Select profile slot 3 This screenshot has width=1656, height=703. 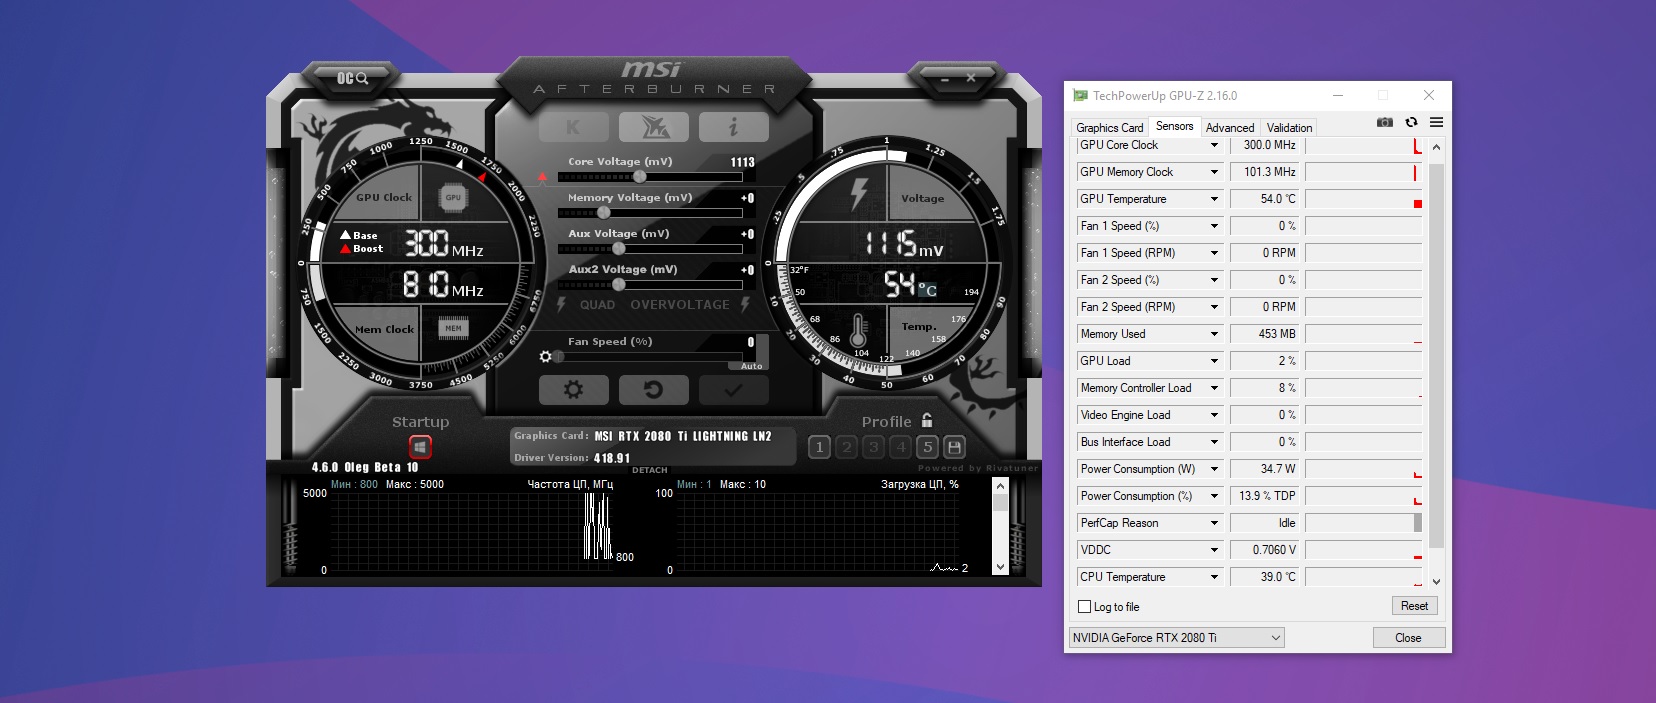click(x=873, y=447)
